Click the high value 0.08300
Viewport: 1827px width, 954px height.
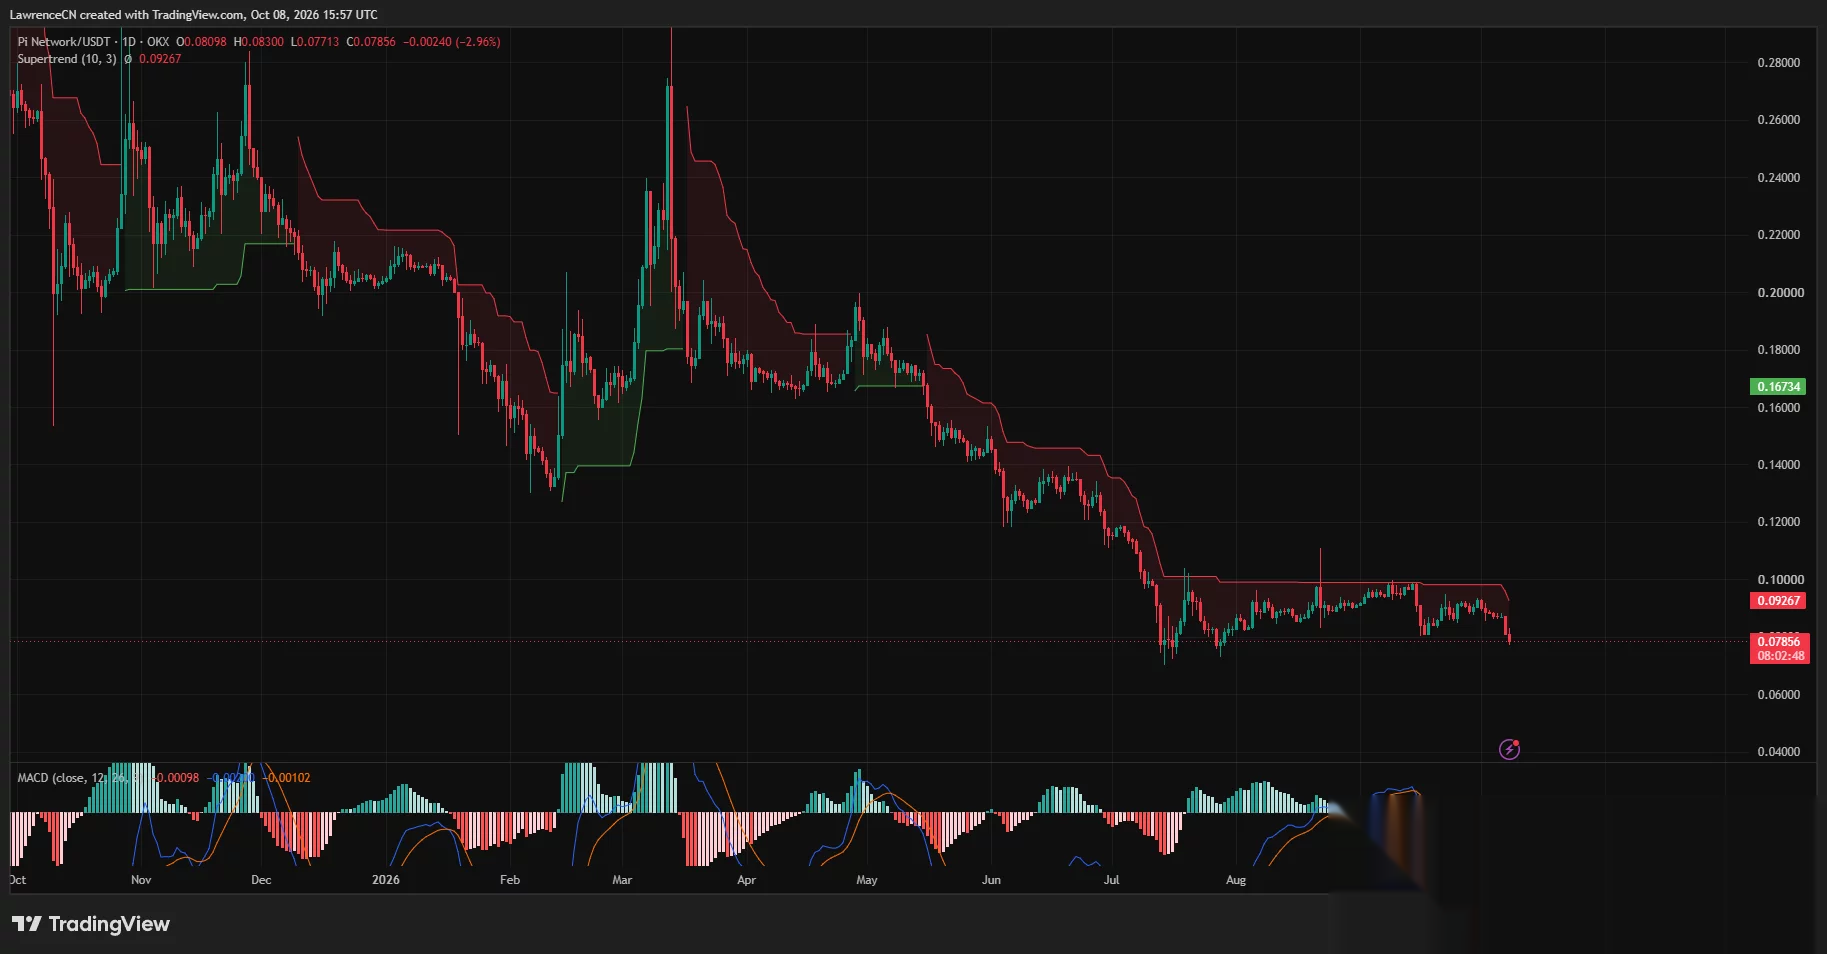tap(262, 42)
